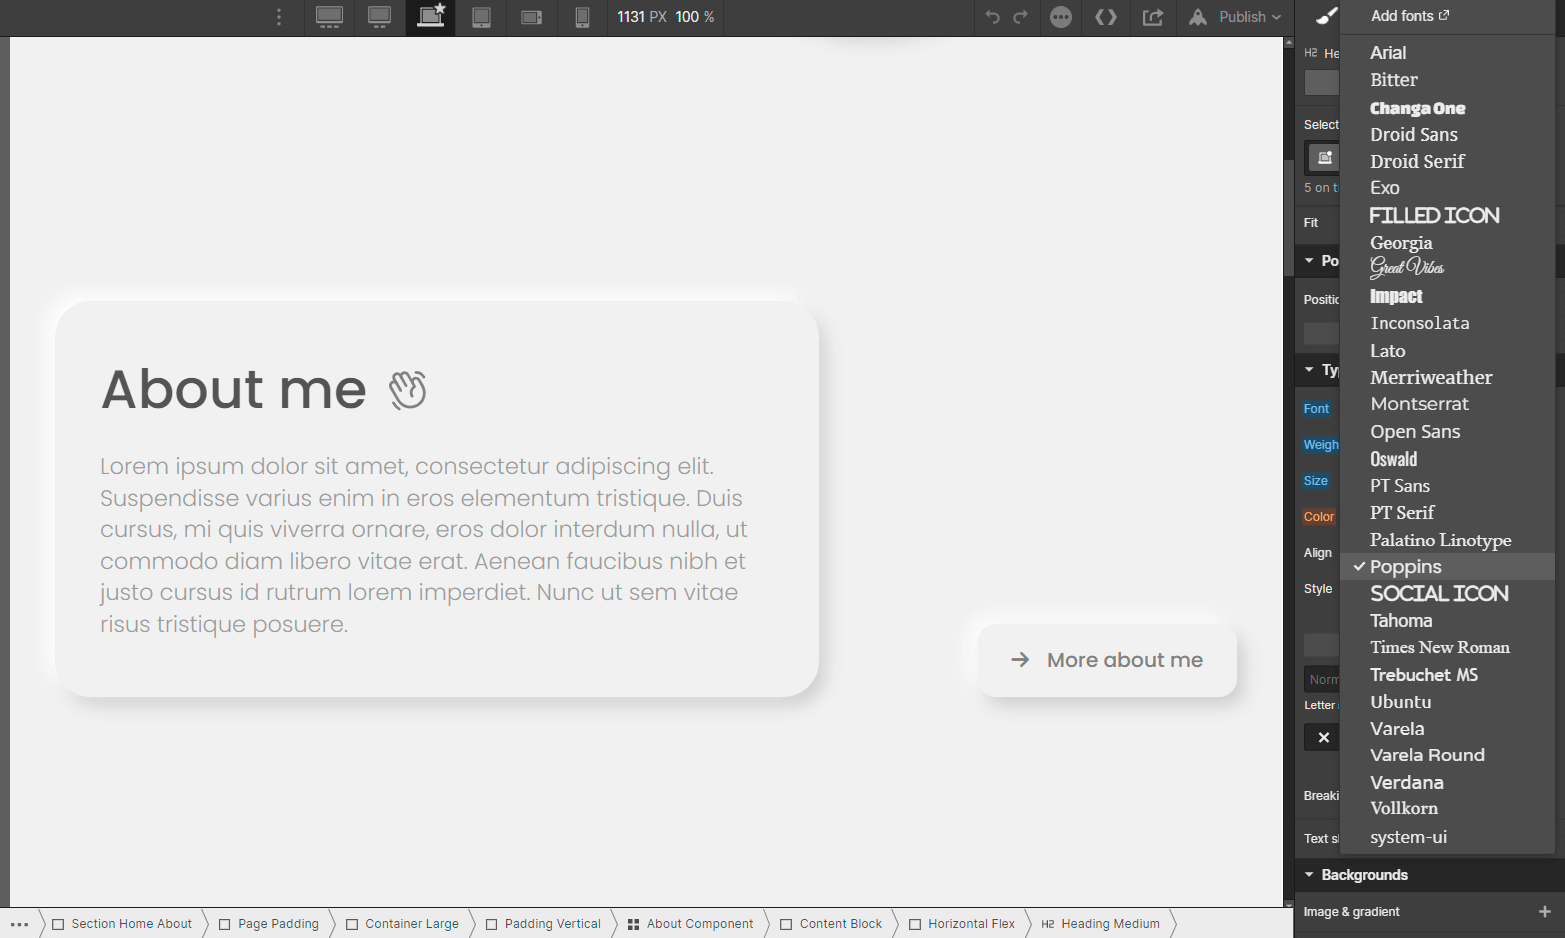Undo the last change
Viewport: 1565px width, 938px height.
(992, 17)
